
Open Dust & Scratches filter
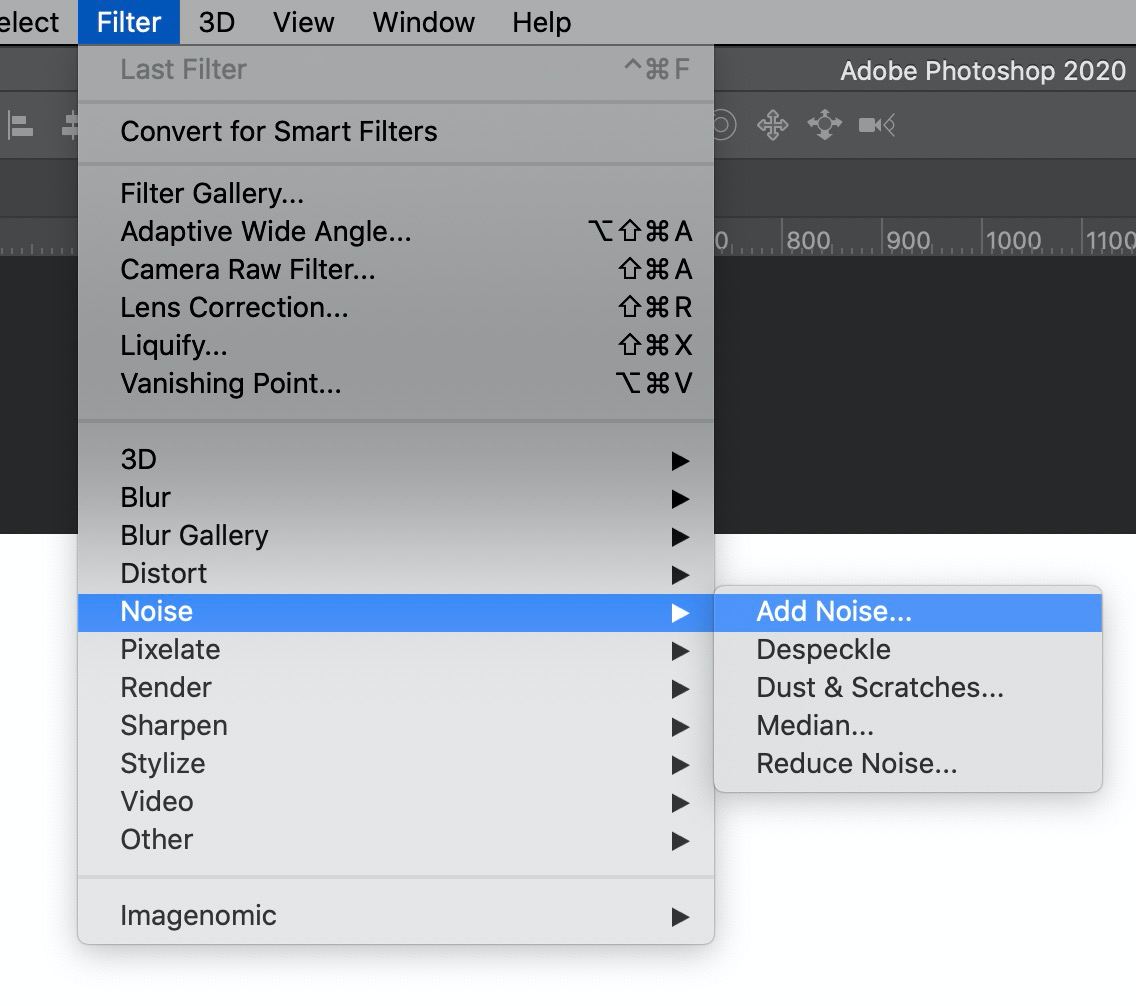point(908,688)
